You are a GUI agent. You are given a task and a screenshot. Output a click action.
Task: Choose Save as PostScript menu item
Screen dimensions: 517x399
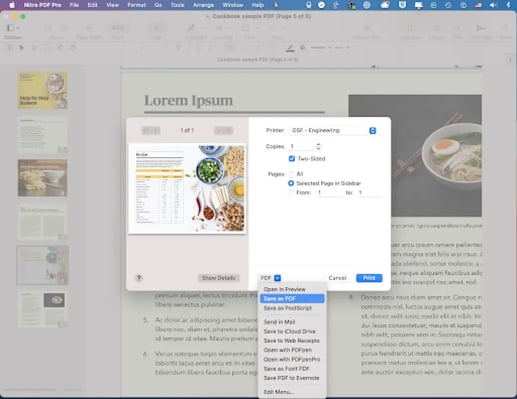pyautogui.click(x=292, y=308)
